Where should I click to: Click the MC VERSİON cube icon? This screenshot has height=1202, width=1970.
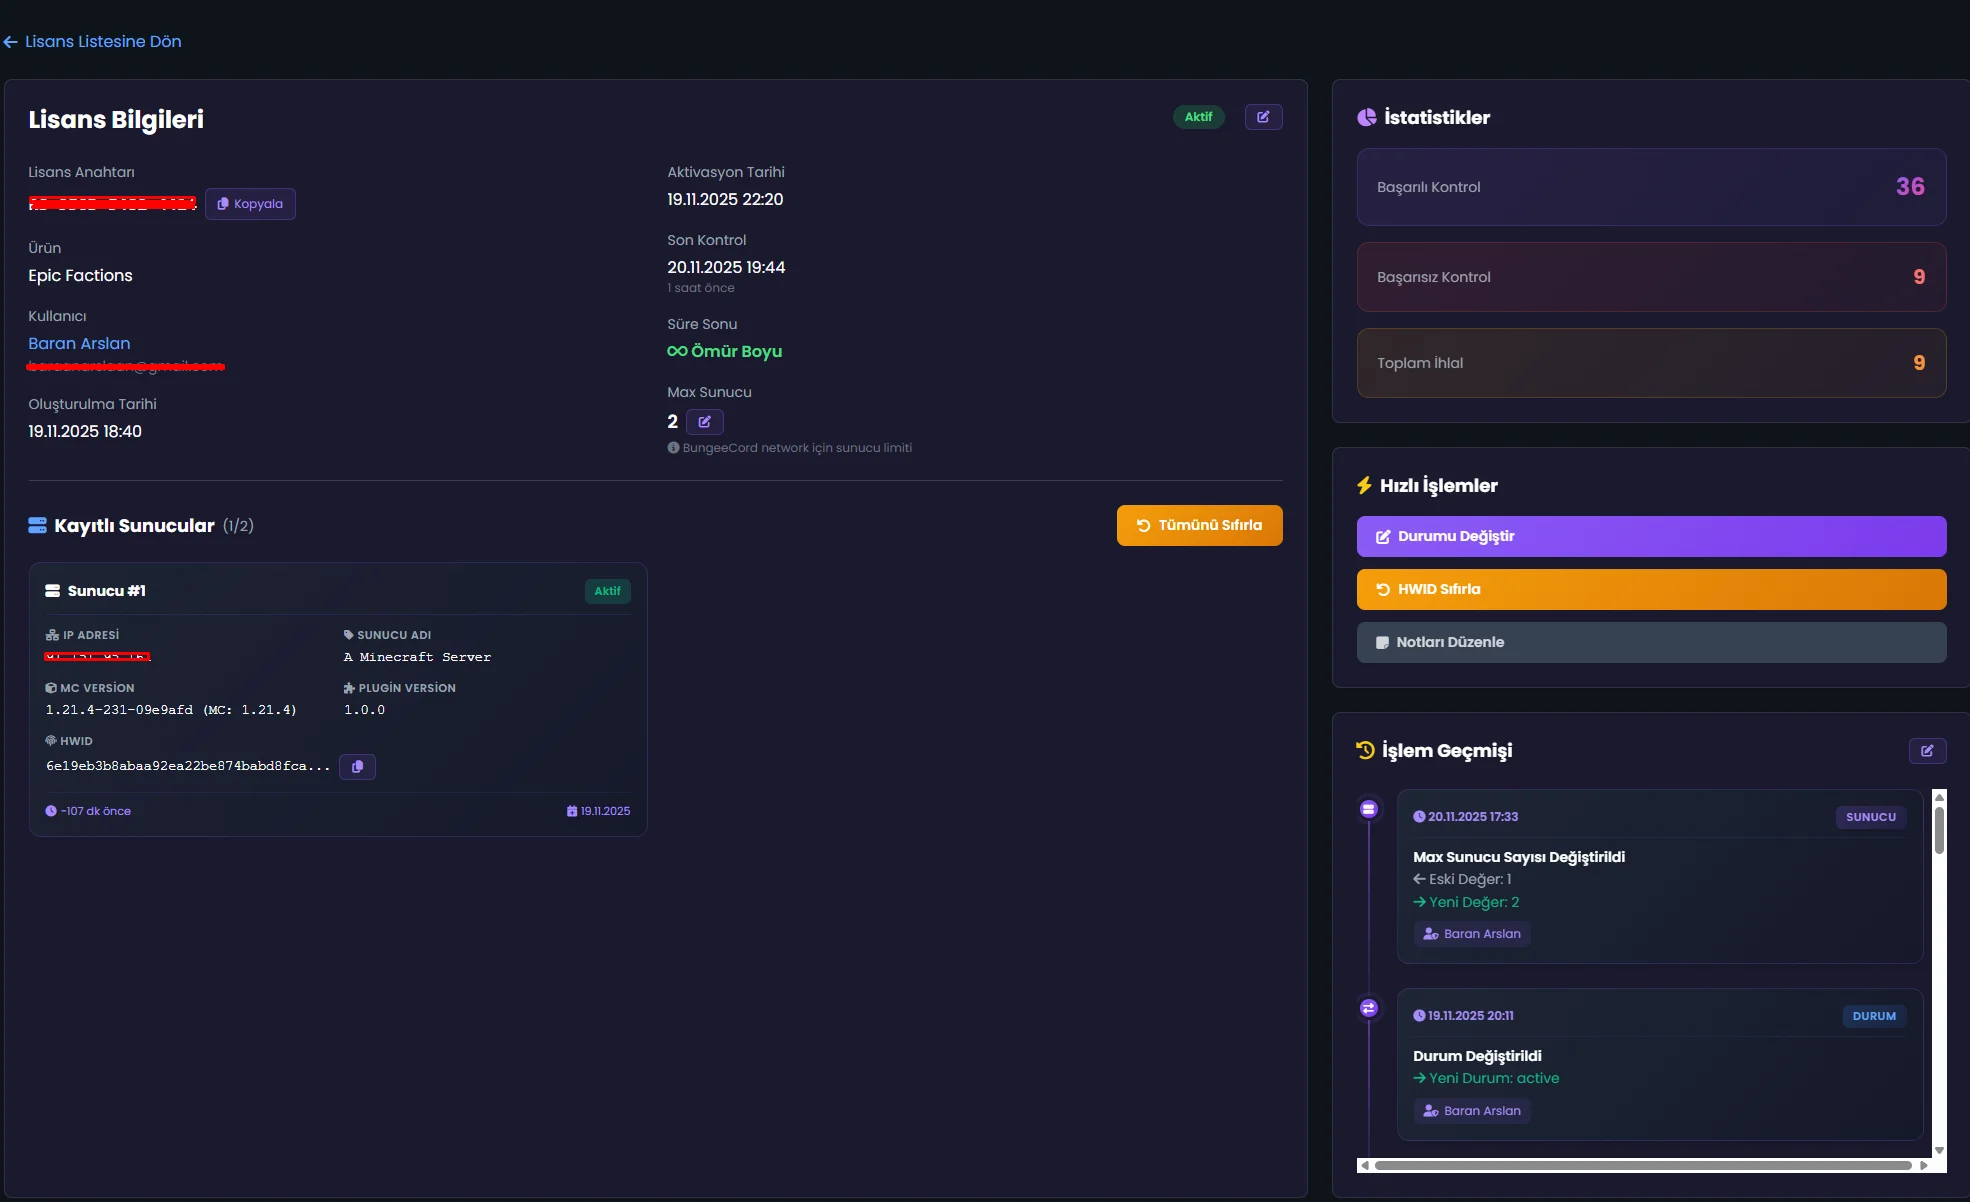pos(51,688)
